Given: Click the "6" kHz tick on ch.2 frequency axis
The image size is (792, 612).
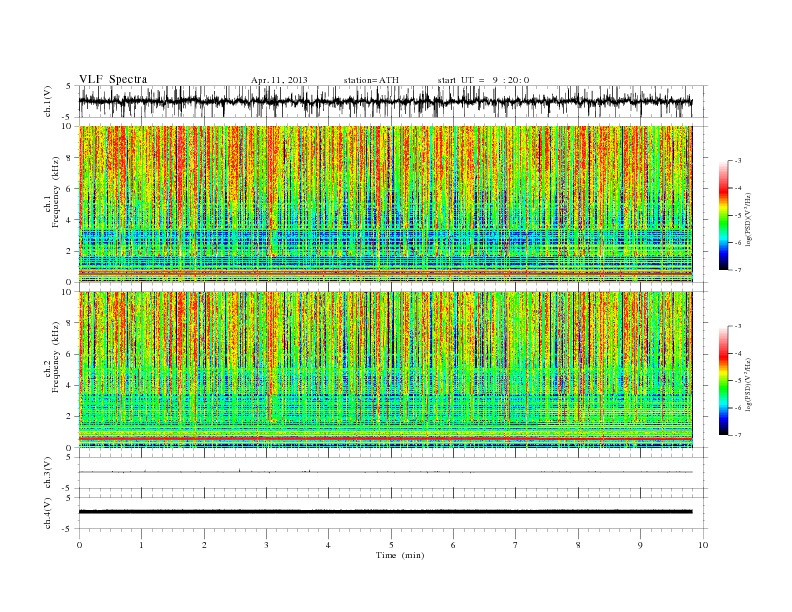Looking at the screenshot, I should tap(70, 354).
